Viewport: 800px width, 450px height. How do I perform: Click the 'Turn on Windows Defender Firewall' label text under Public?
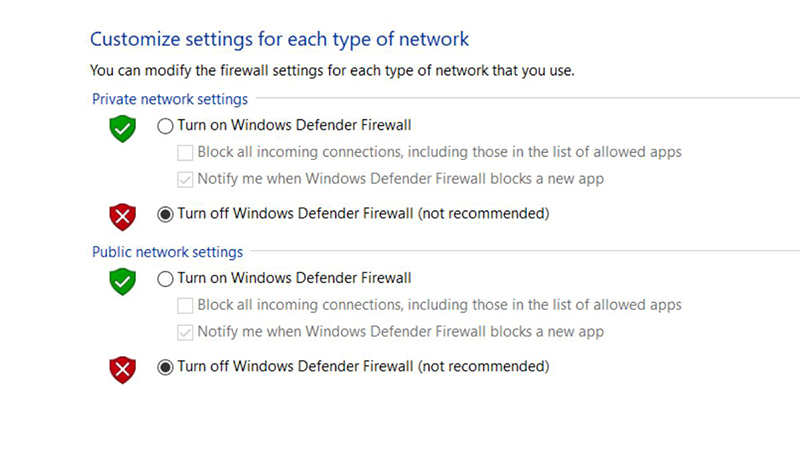point(294,278)
